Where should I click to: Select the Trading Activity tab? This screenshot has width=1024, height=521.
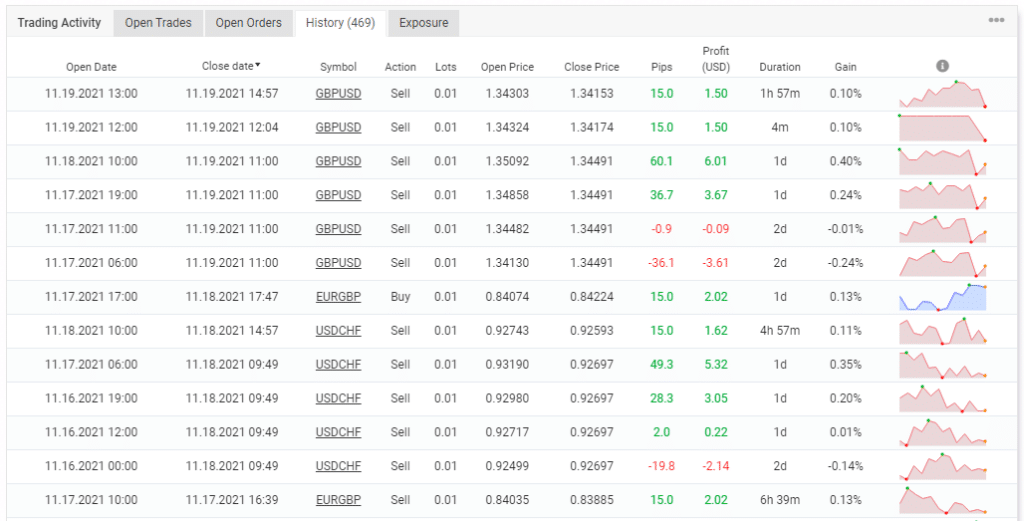click(x=58, y=23)
